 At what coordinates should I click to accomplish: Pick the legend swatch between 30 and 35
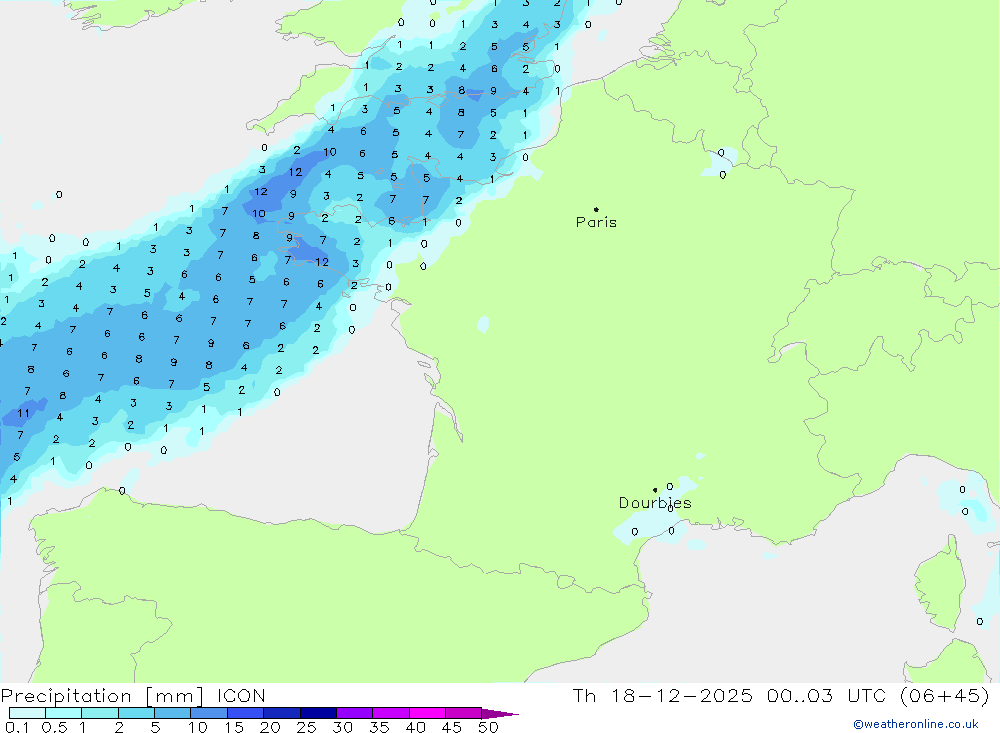point(355,713)
